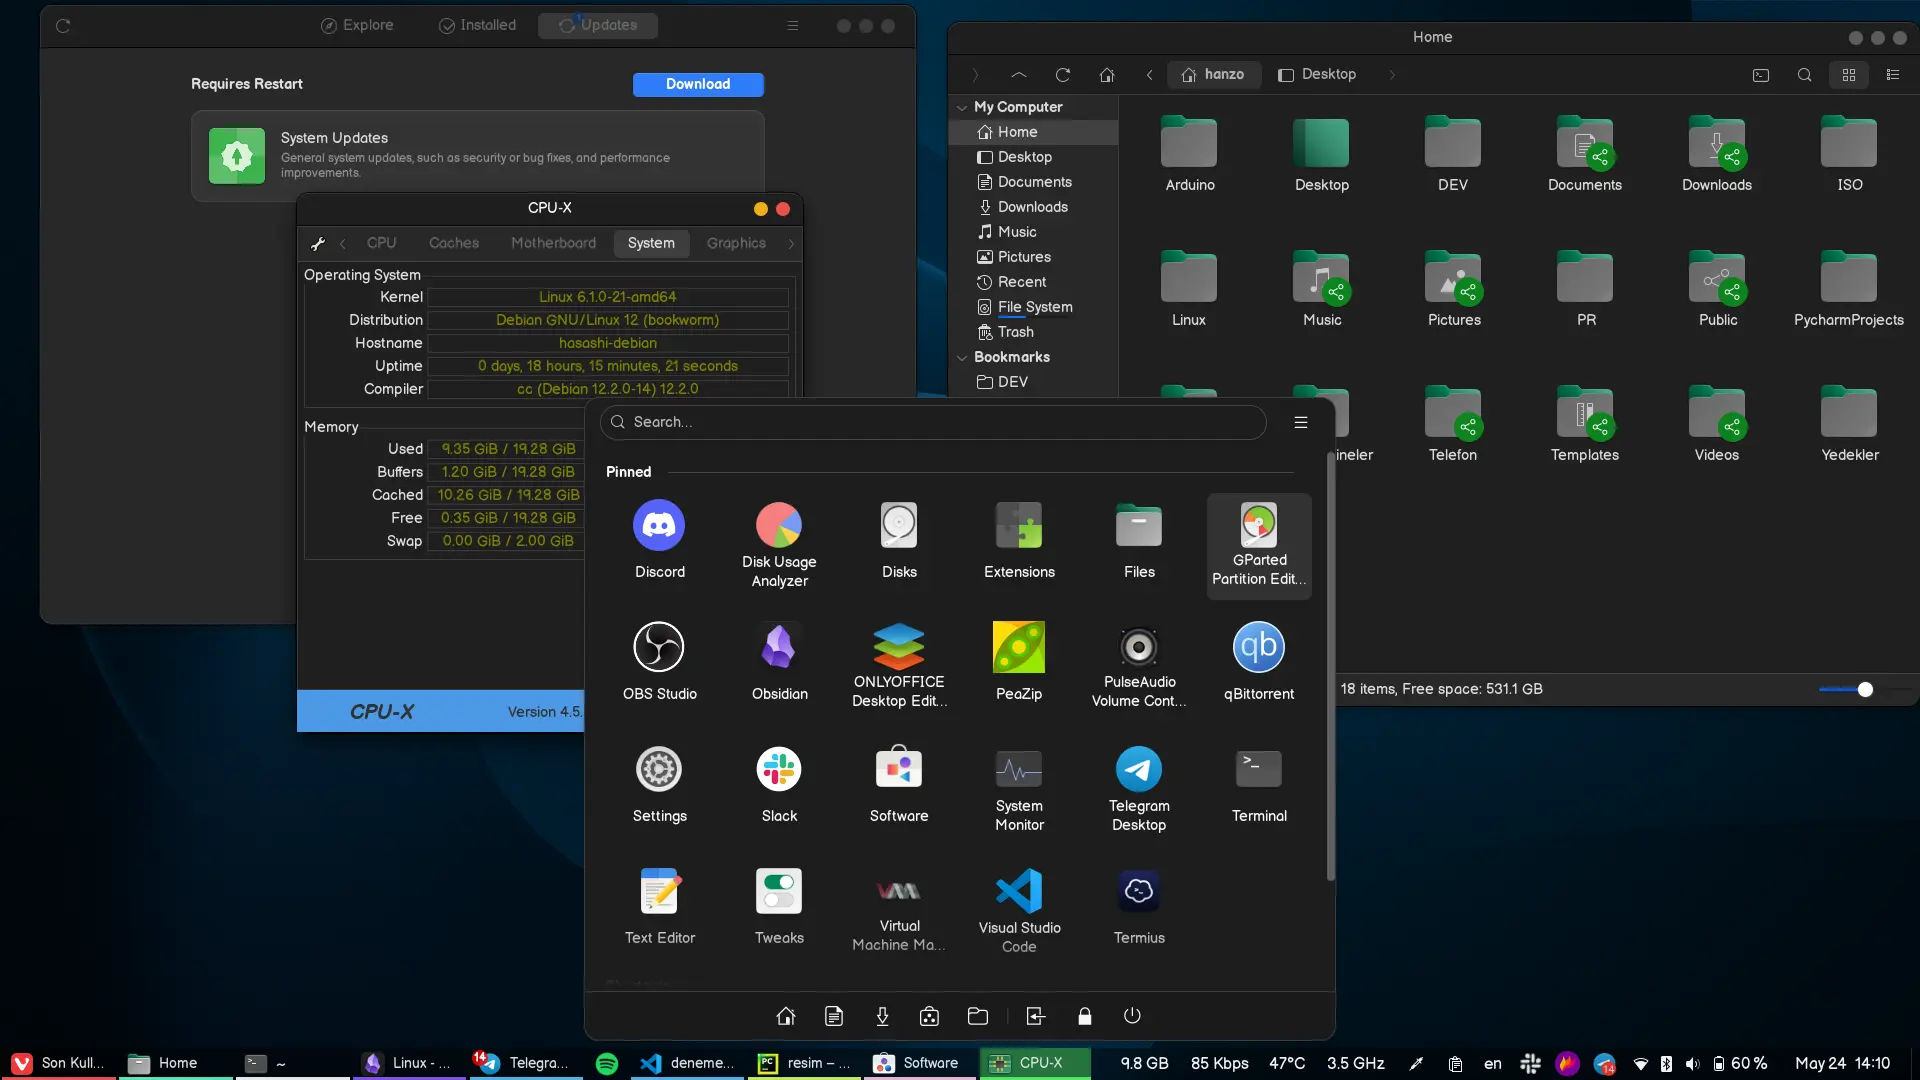Adjust the file manager zoom slider
This screenshot has width=1920, height=1080.
[1865, 689]
